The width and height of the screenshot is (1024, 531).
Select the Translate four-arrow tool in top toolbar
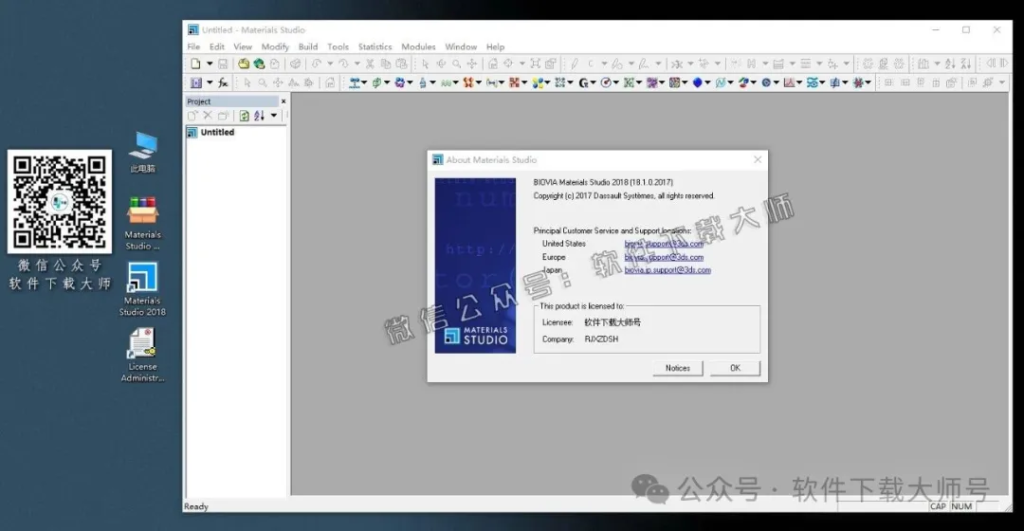[472, 64]
